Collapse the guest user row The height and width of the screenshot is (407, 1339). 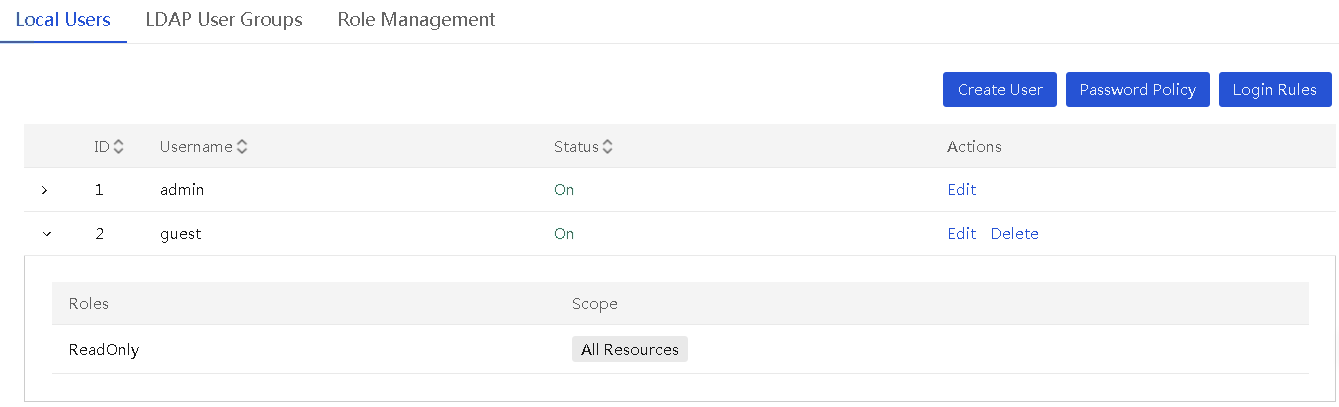(44, 234)
